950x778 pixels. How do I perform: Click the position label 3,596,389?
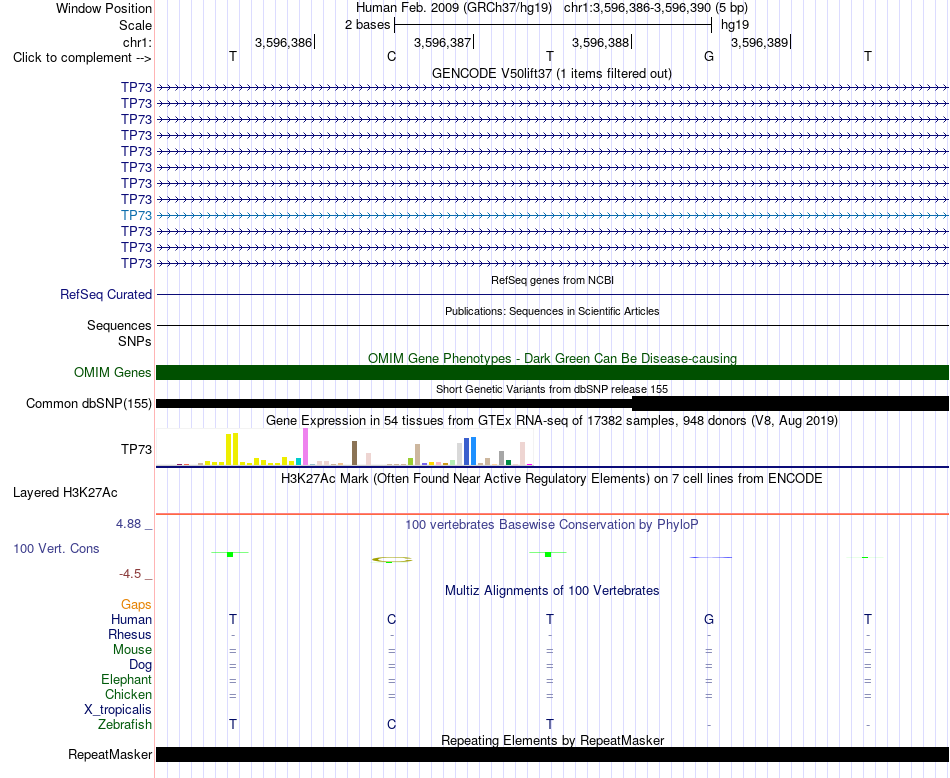(x=759, y=42)
